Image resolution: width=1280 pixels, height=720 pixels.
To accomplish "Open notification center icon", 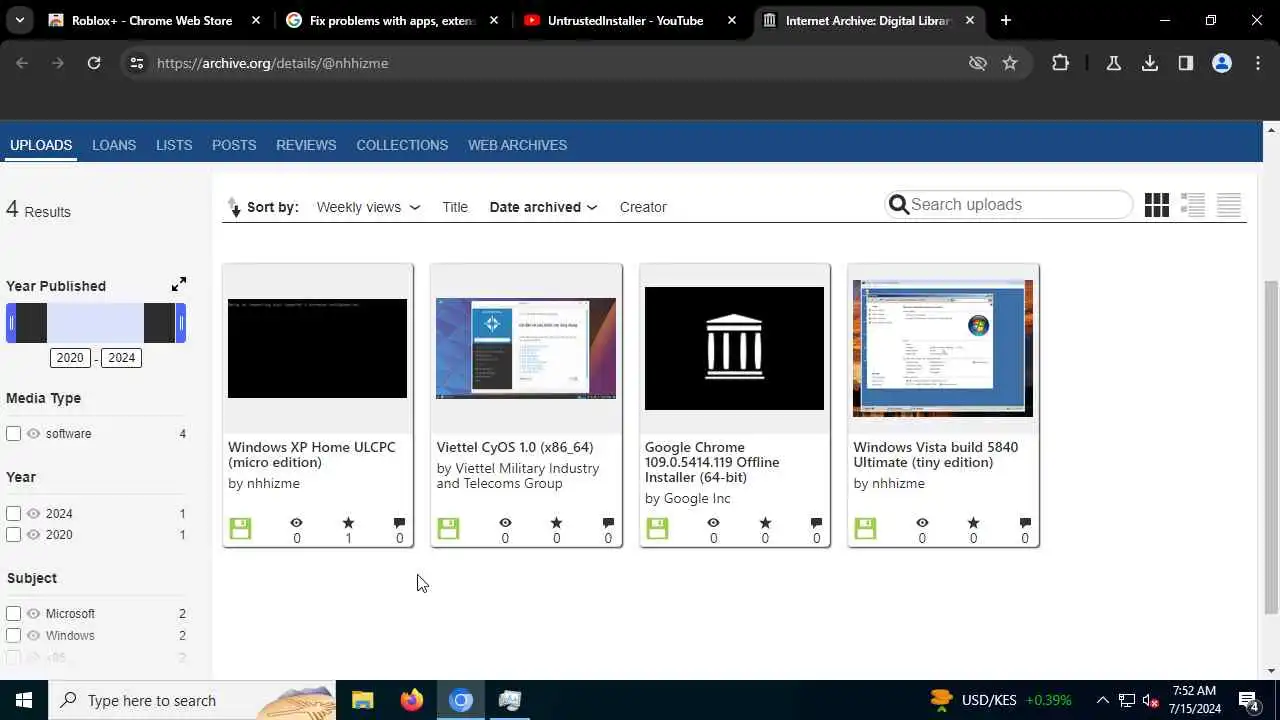I will pyautogui.click(x=1248, y=700).
